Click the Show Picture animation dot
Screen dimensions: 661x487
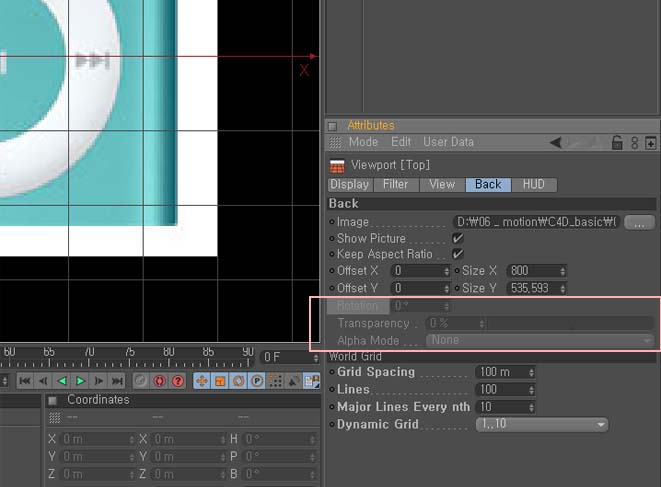[332, 239]
